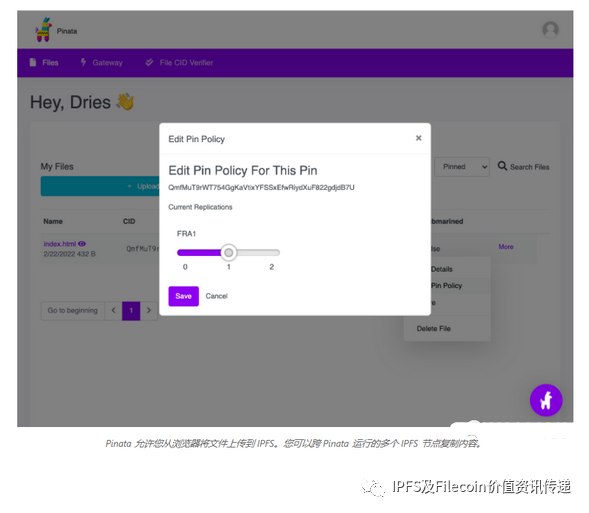Save the pin policy changes
Viewport: 589px width, 513px height.
point(183,296)
